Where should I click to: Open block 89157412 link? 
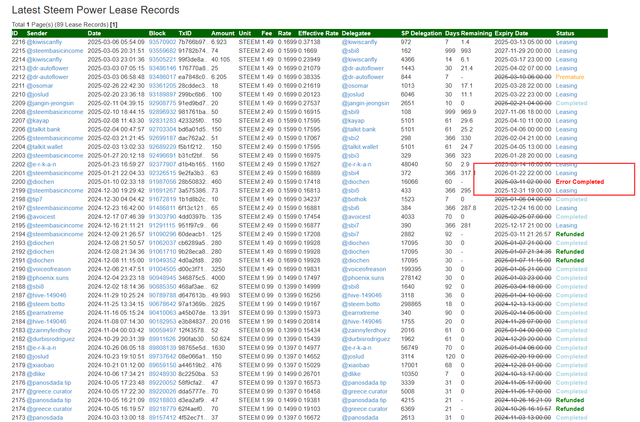click(x=162, y=418)
